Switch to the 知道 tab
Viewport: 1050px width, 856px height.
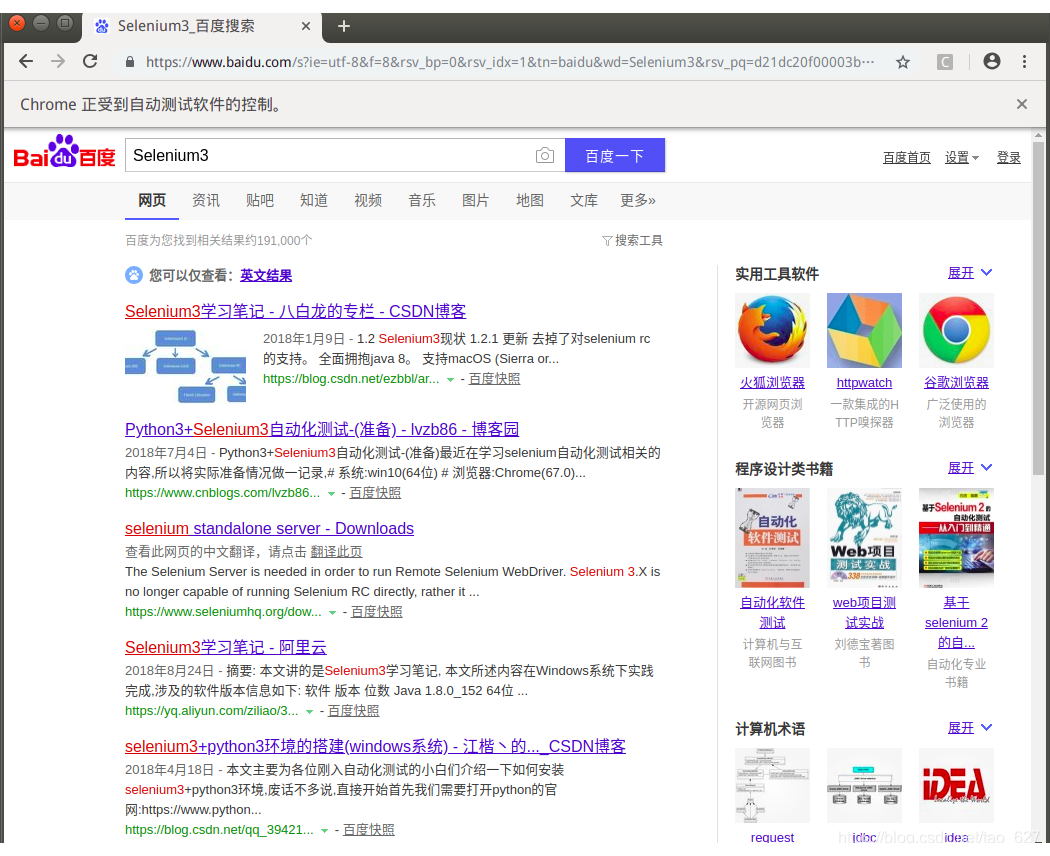[313, 200]
